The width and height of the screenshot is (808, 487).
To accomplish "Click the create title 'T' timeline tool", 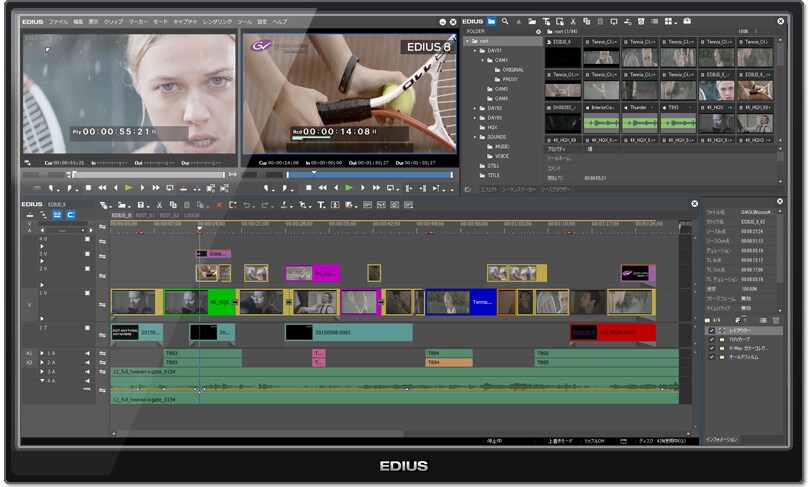I will tap(321, 205).
